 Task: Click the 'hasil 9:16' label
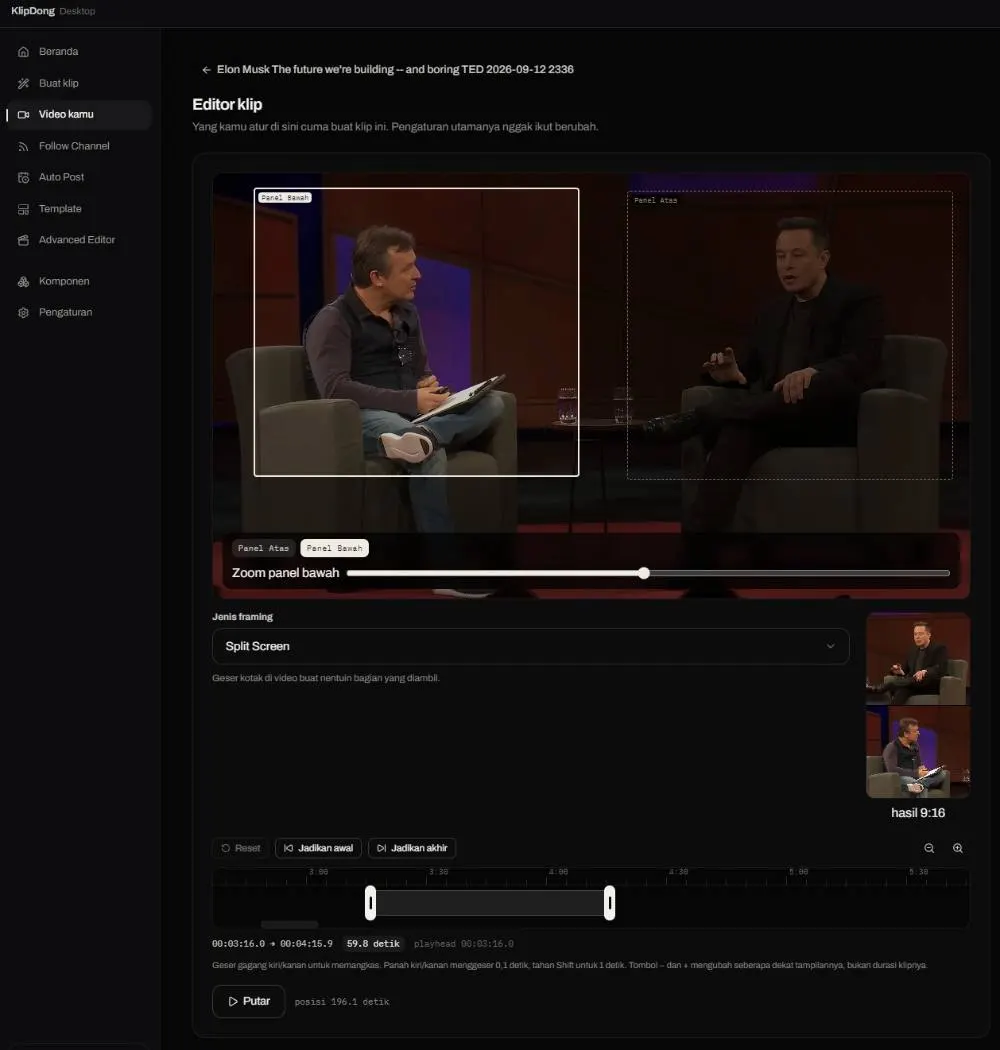point(918,813)
